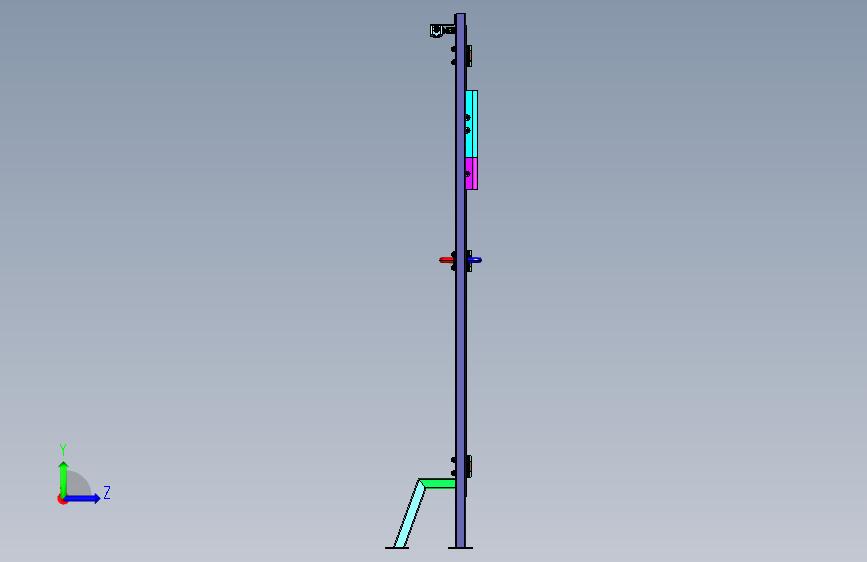Screen dimensions: 867x562
Task: Click the red X axis dot at the triad origin
Action: 62,499
